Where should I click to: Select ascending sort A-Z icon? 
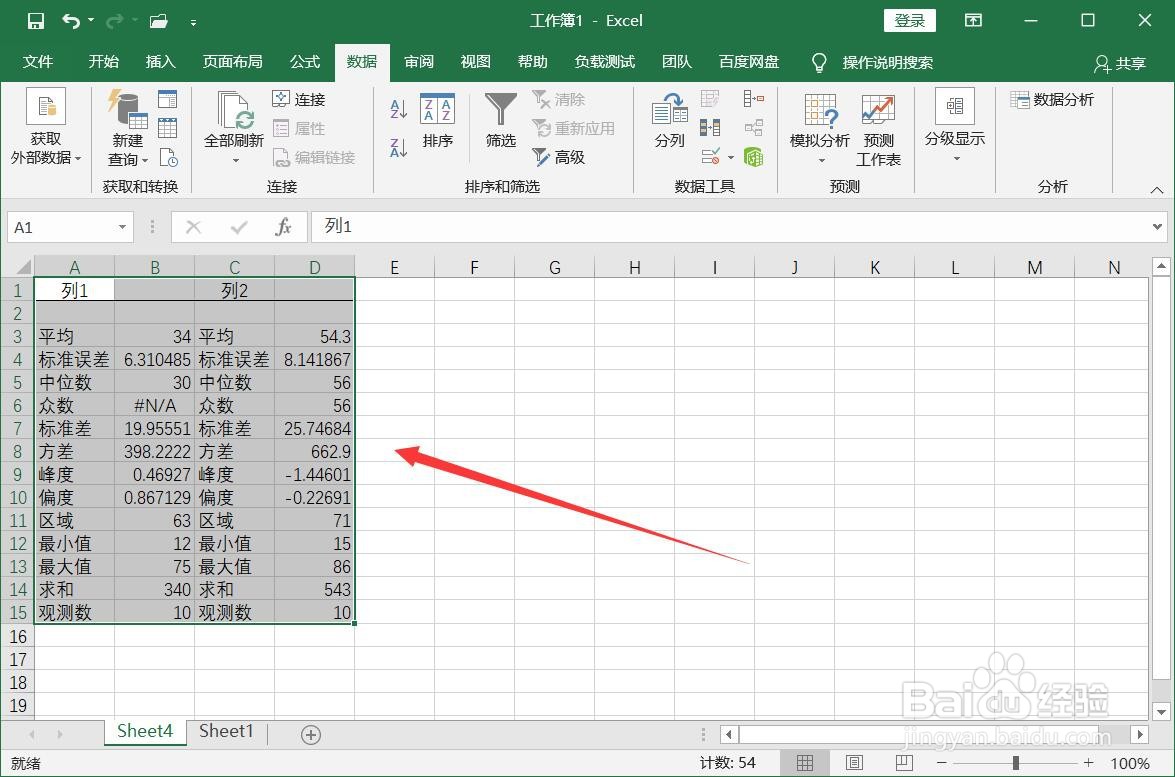coord(396,108)
